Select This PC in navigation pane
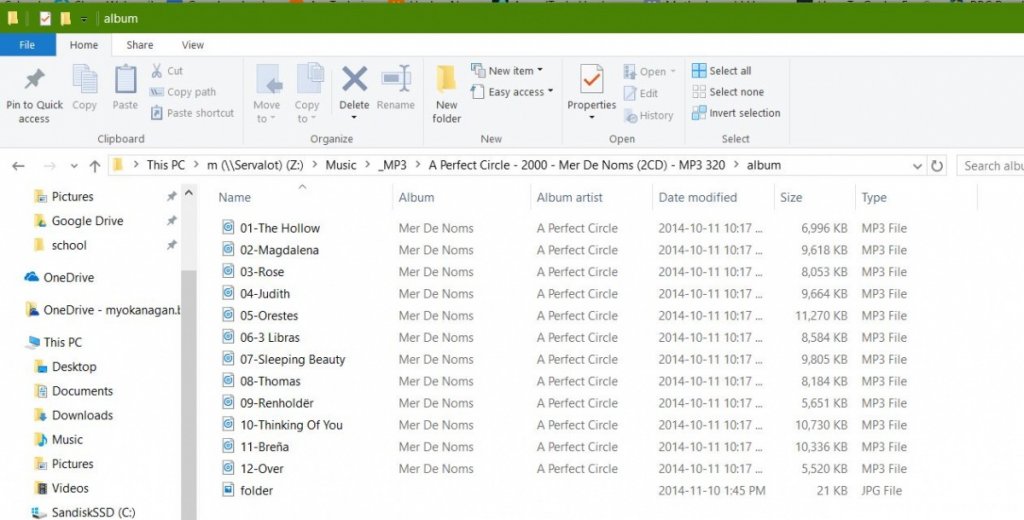Image resolution: width=1024 pixels, height=520 pixels. (54, 342)
